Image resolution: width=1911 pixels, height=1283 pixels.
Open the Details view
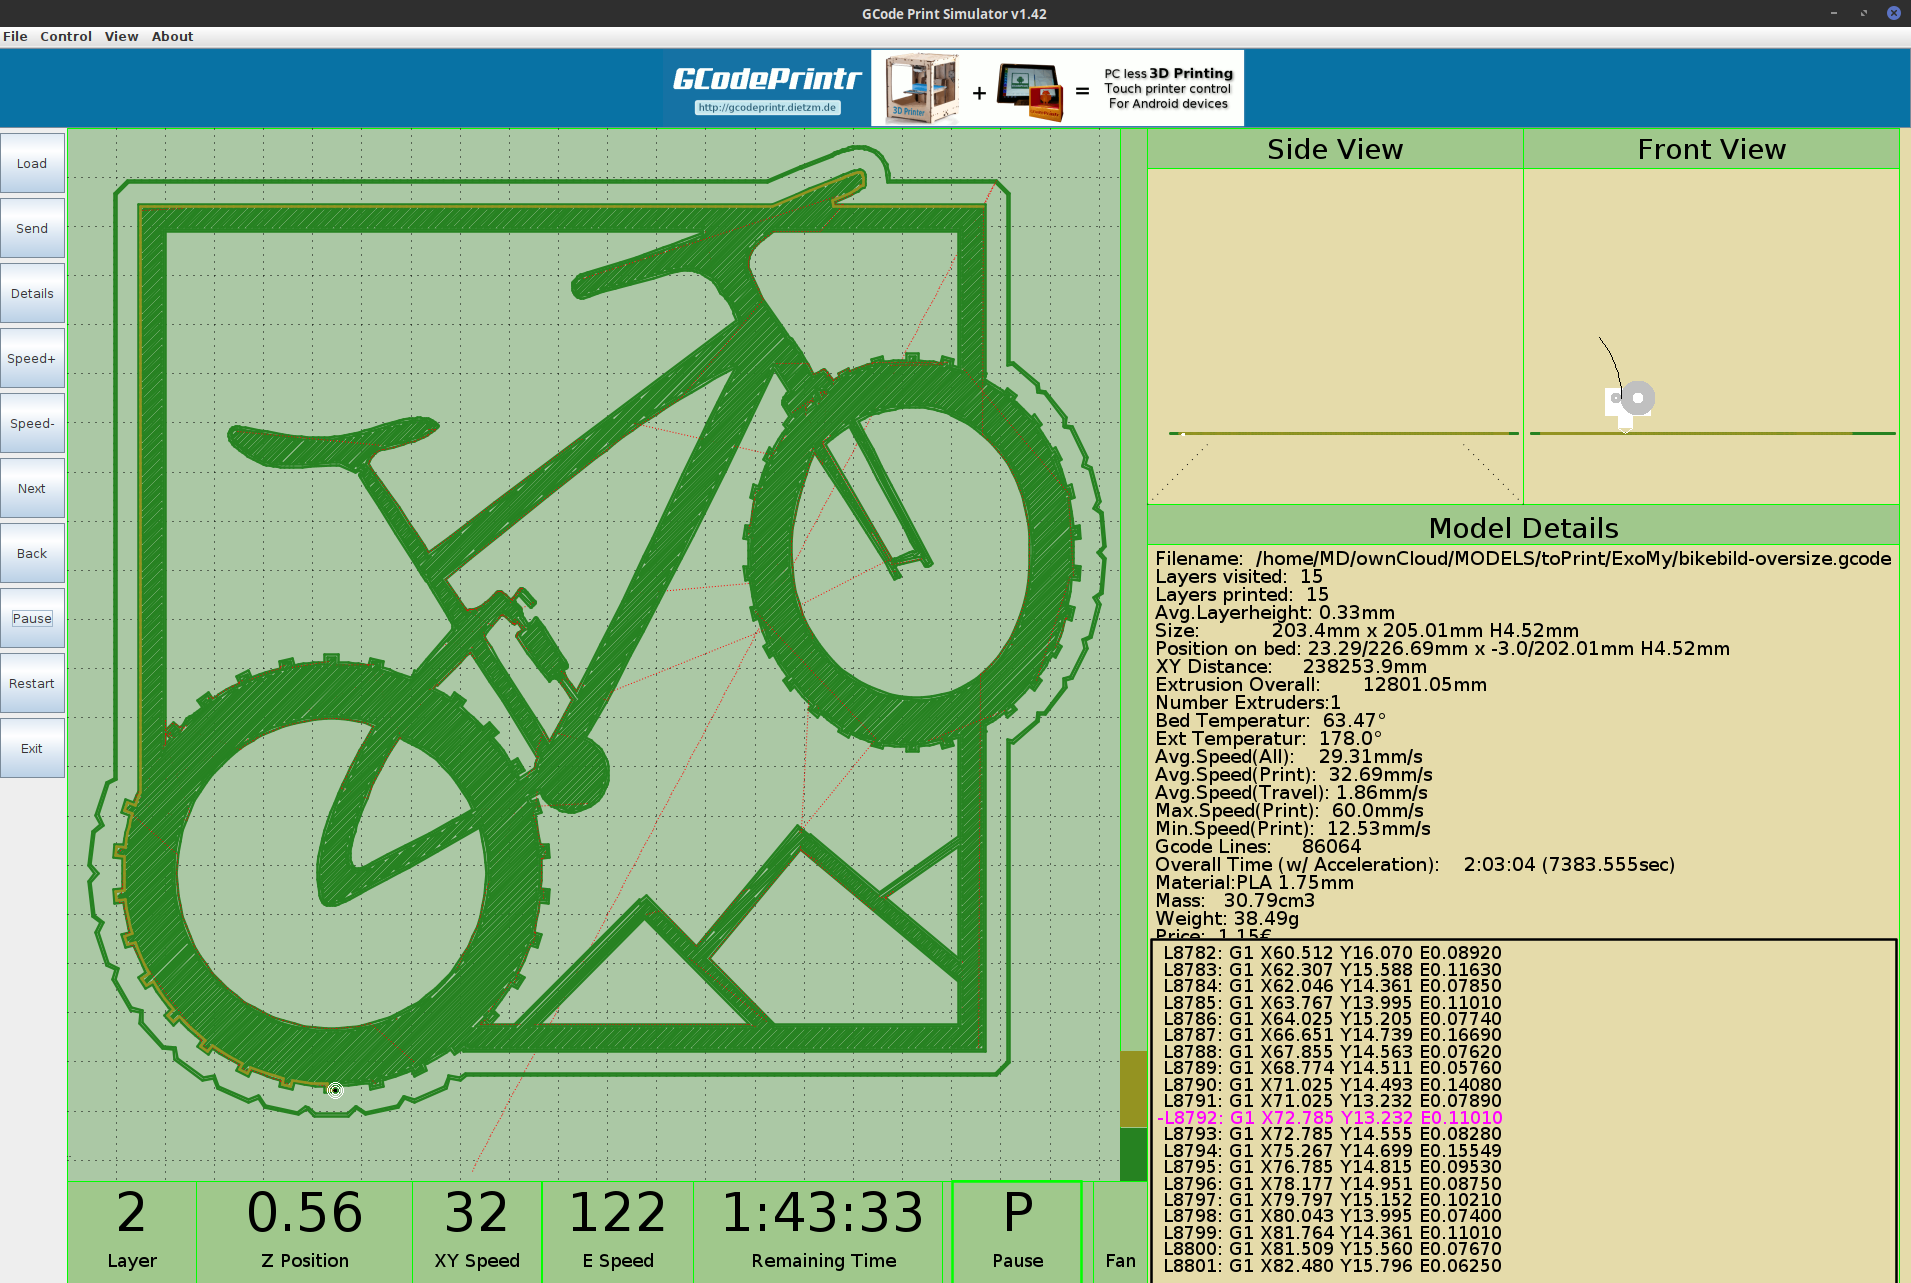31,293
